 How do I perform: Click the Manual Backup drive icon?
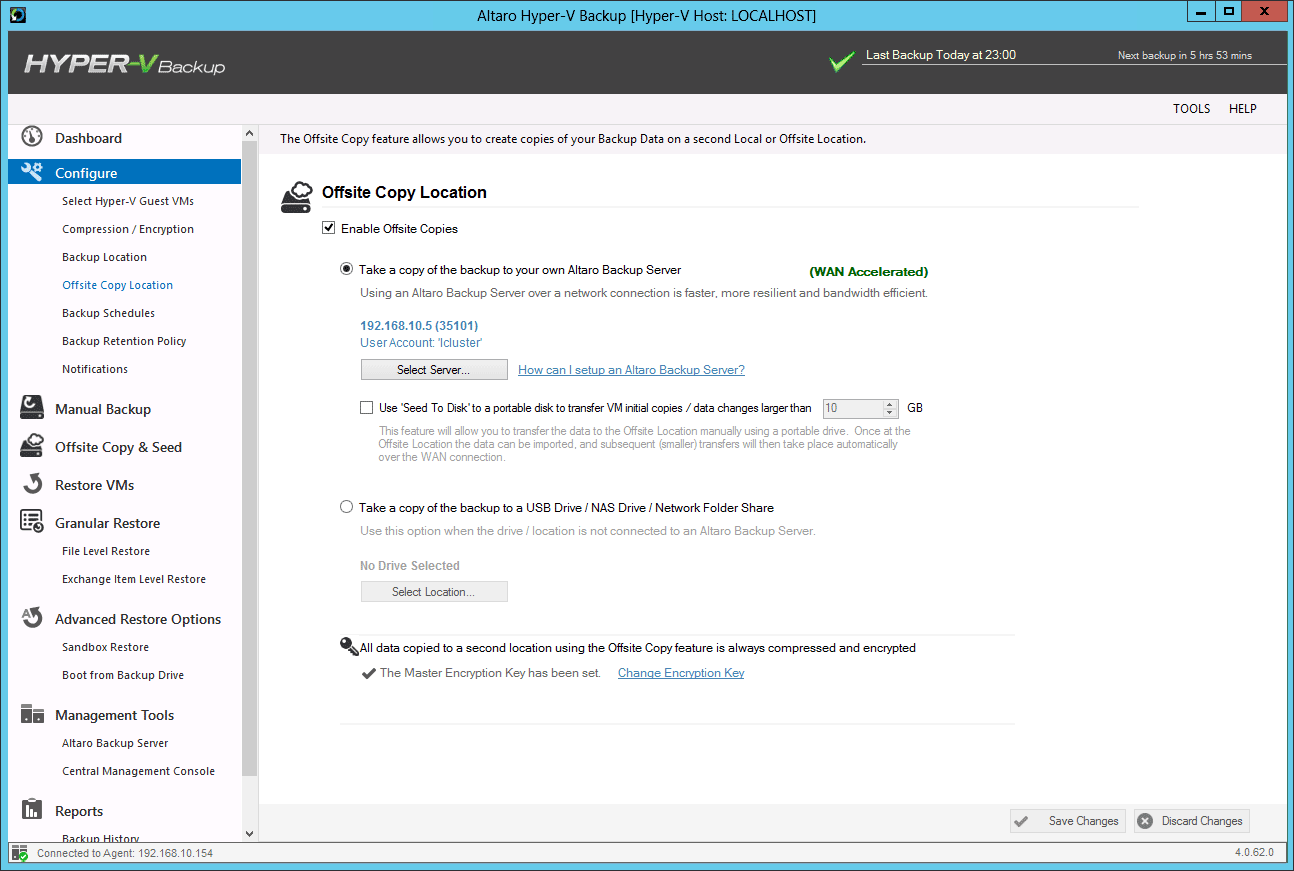pos(32,408)
